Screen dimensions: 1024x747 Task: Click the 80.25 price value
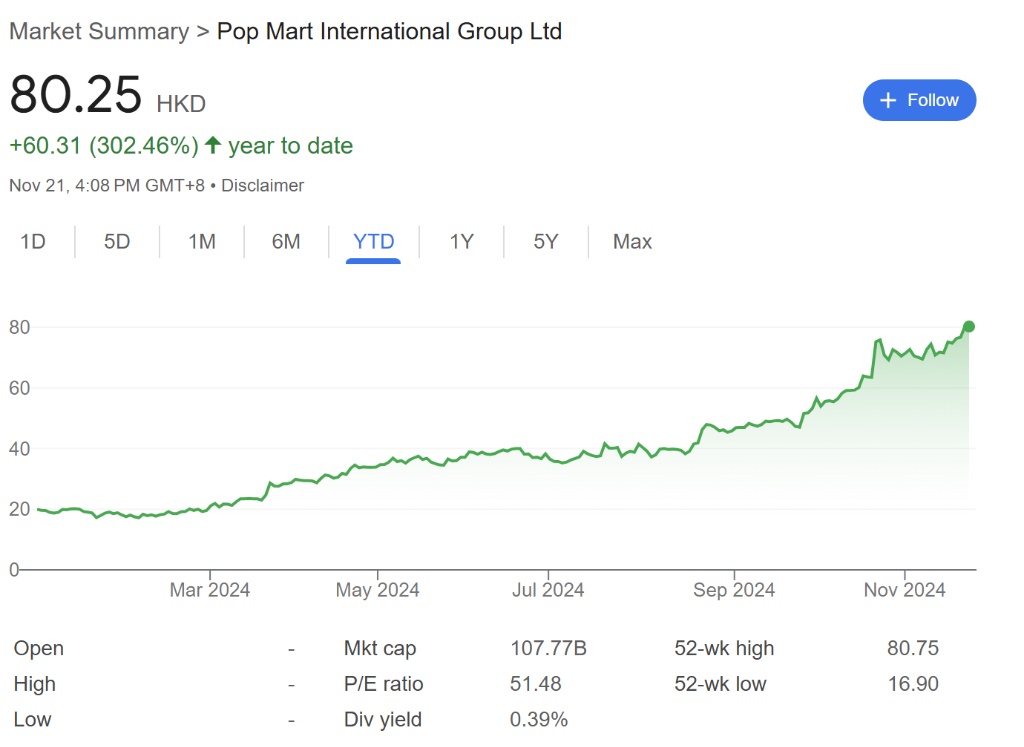point(76,97)
